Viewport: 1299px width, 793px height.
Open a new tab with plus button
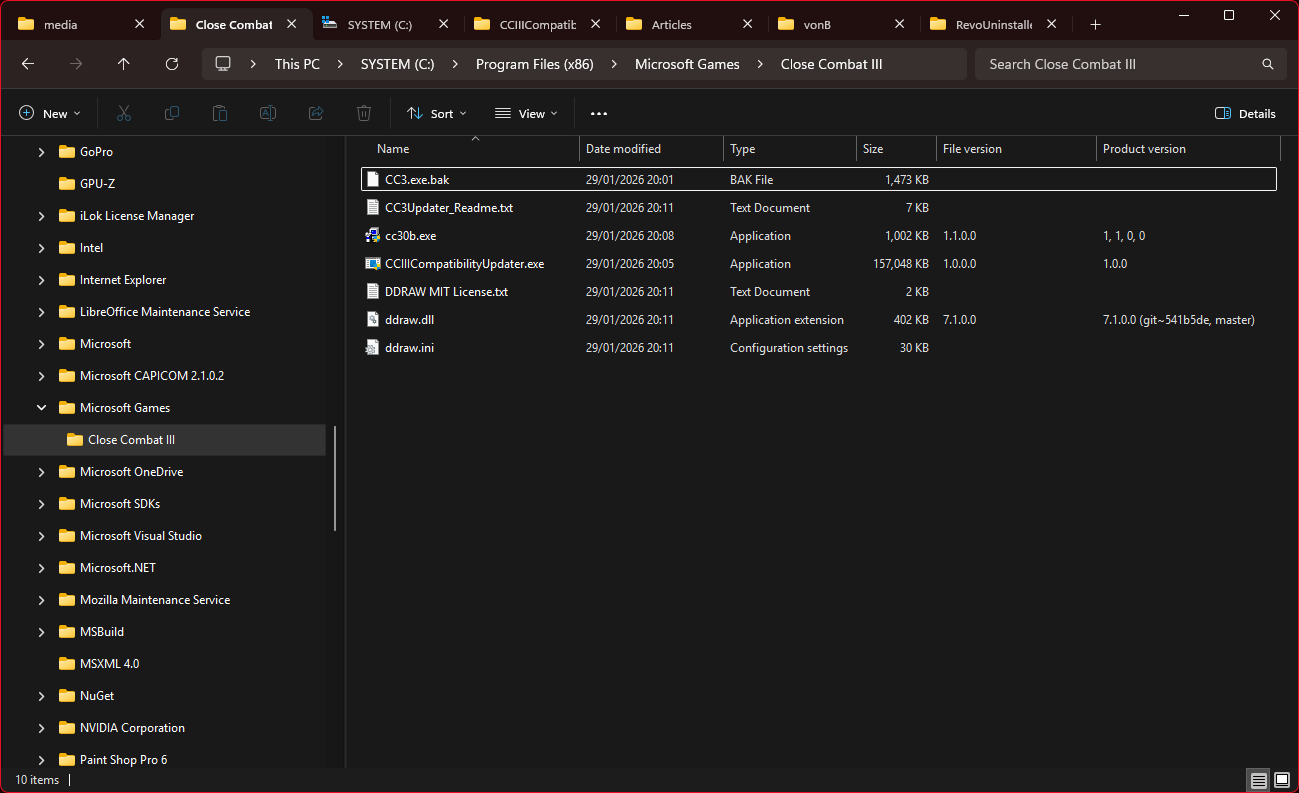coord(1095,24)
